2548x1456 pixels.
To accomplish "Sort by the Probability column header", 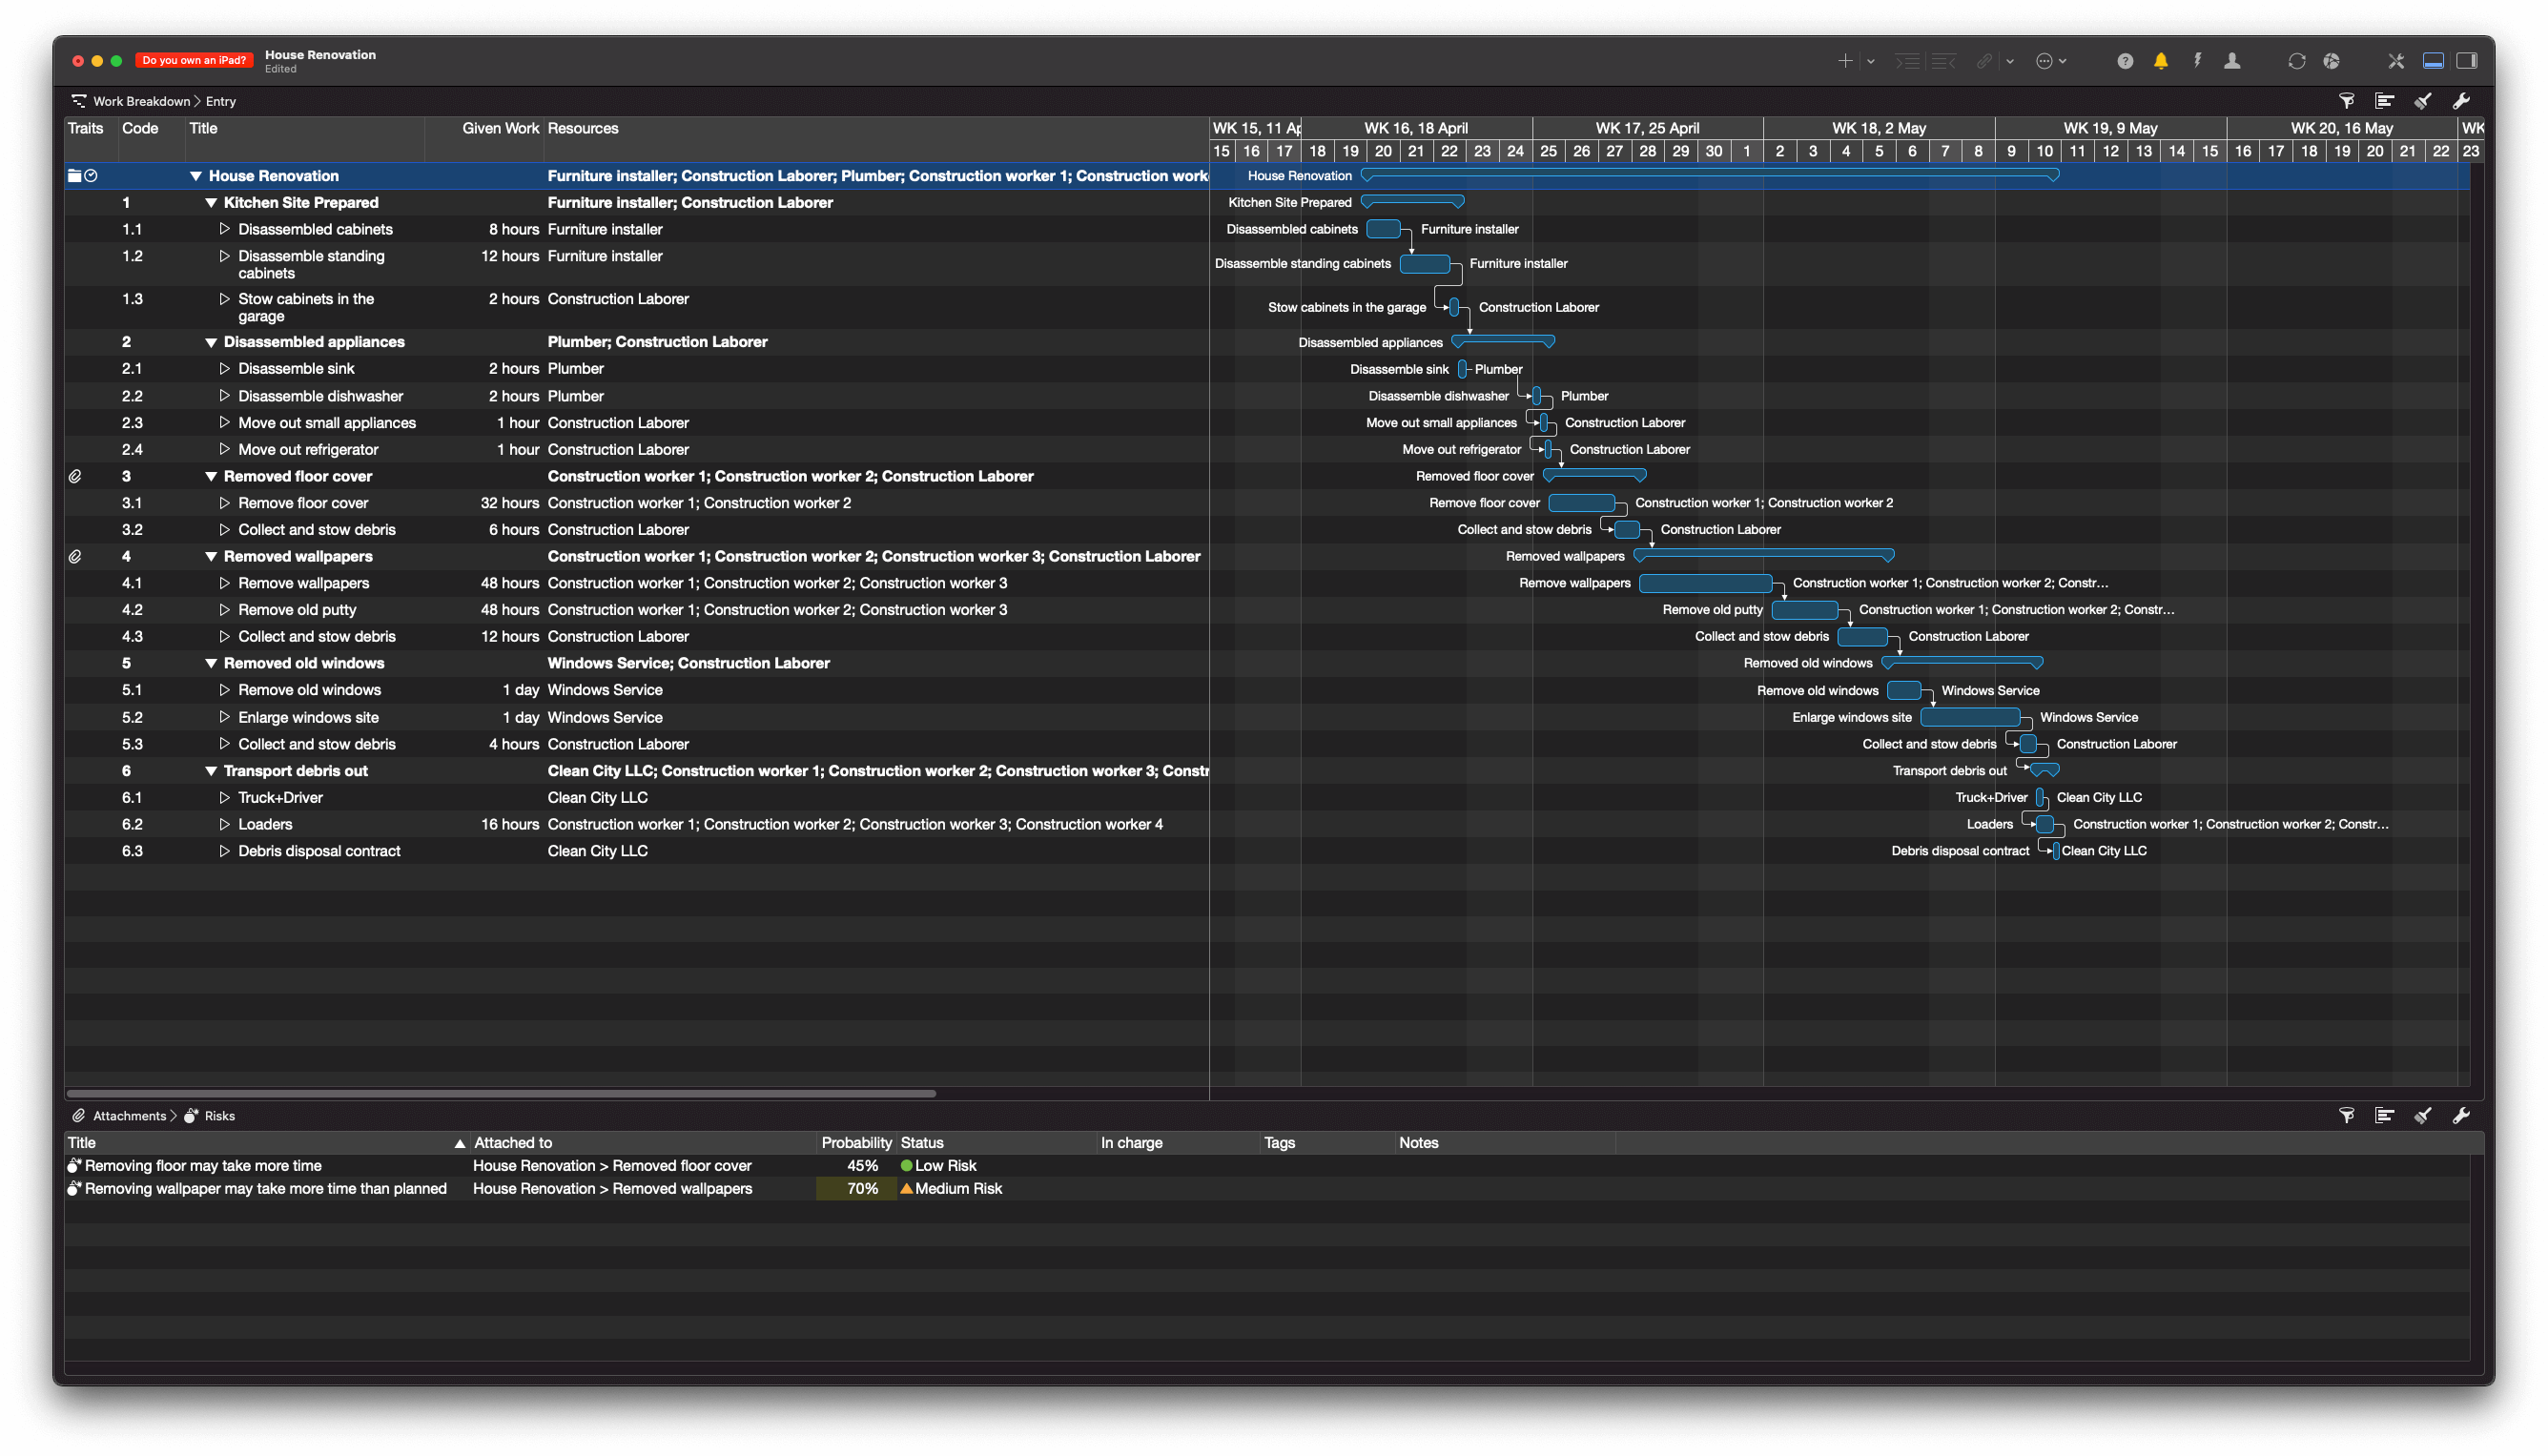I will pyautogui.click(x=855, y=1143).
